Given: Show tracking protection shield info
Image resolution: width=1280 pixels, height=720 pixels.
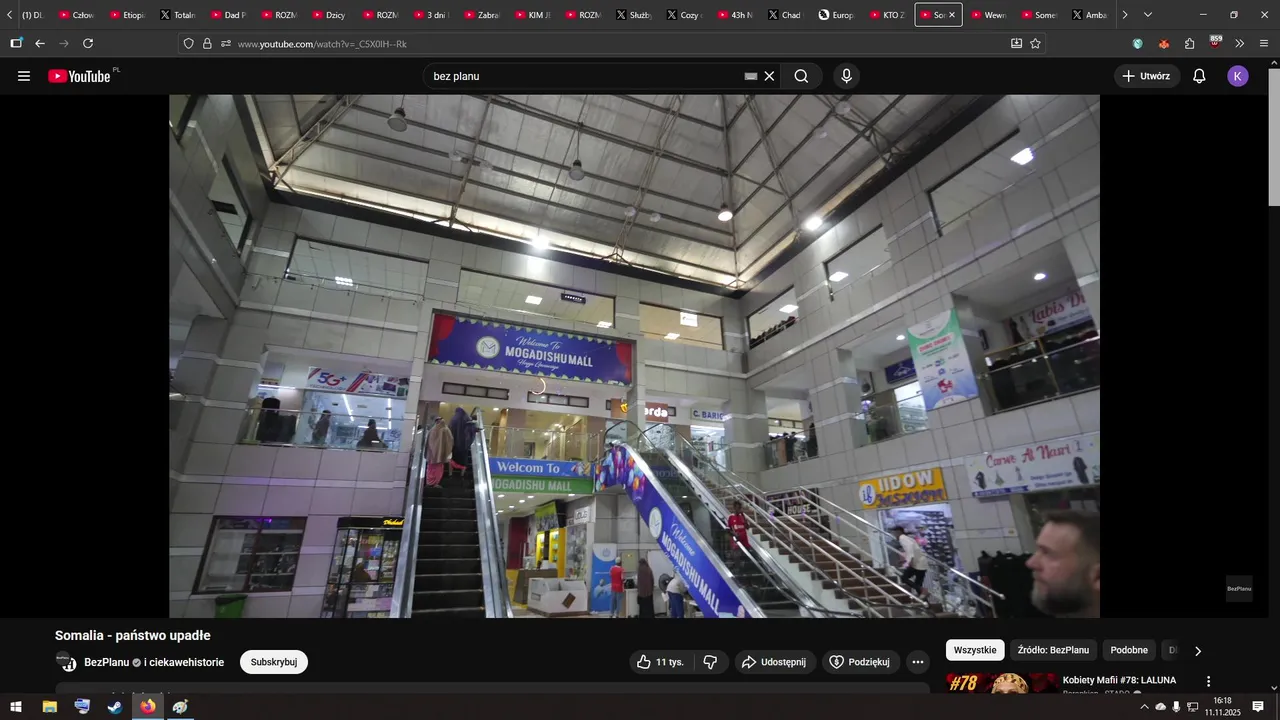Looking at the screenshot, I should click(188, 44).
